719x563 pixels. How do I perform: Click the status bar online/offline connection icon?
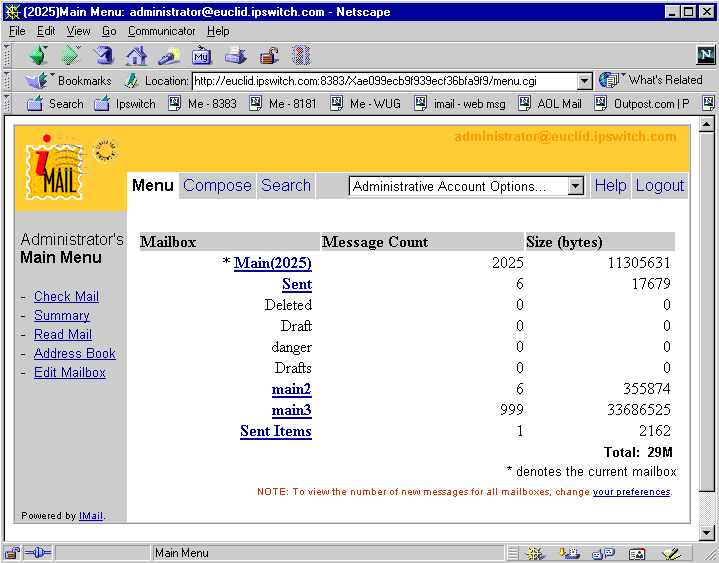[38, 553]
